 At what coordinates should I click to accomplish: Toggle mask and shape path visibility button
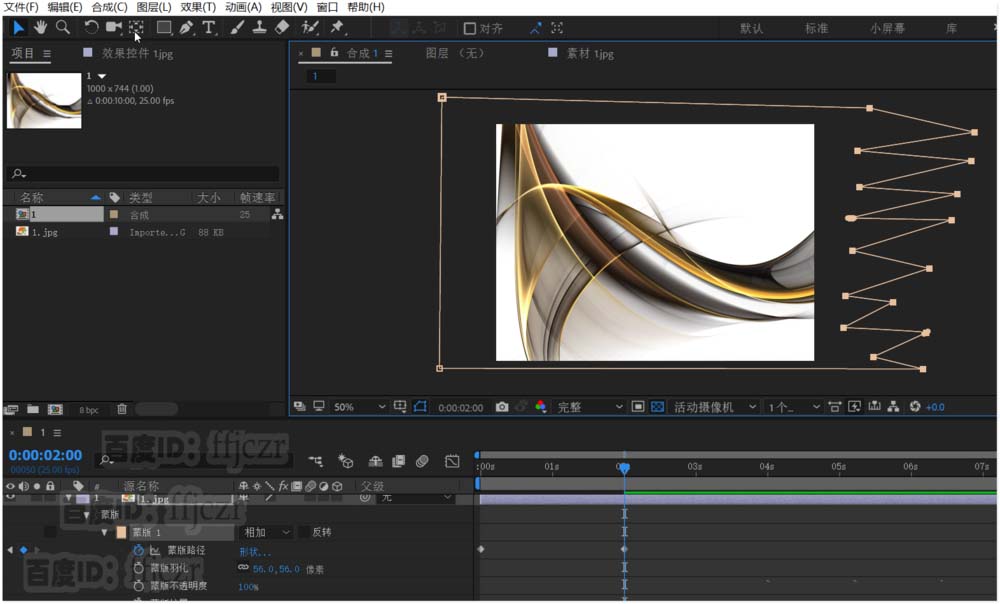tap(420, 407)
